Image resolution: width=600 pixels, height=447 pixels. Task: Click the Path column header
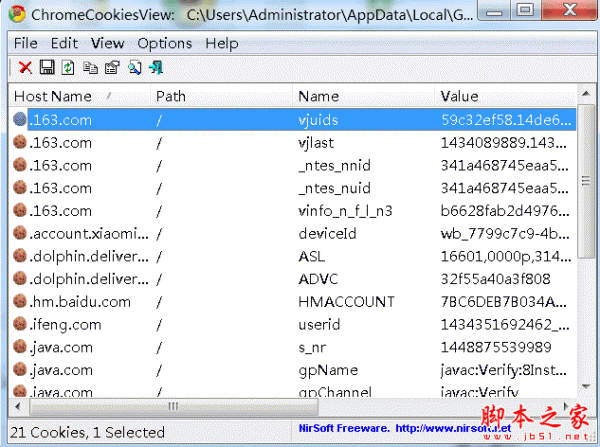point(170,96)
